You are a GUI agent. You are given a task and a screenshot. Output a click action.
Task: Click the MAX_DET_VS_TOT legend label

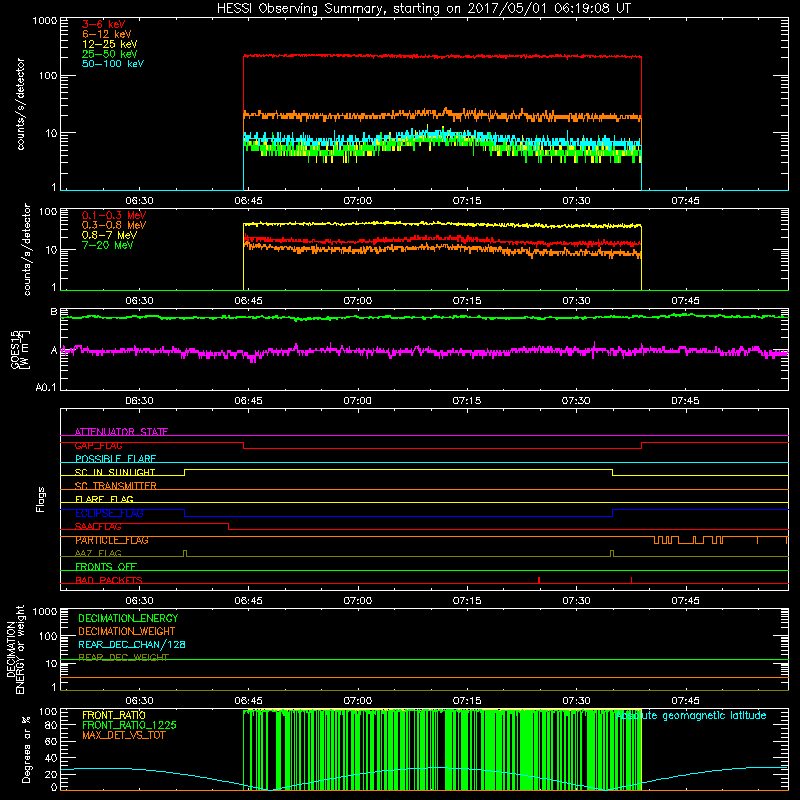(123, 735)
